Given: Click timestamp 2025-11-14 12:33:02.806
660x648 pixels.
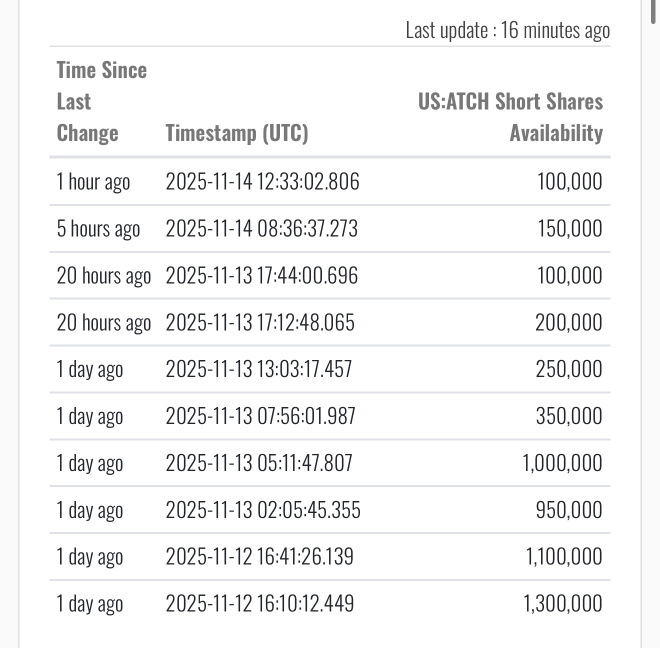Looking at the screenshot, I should pos(262,182).
